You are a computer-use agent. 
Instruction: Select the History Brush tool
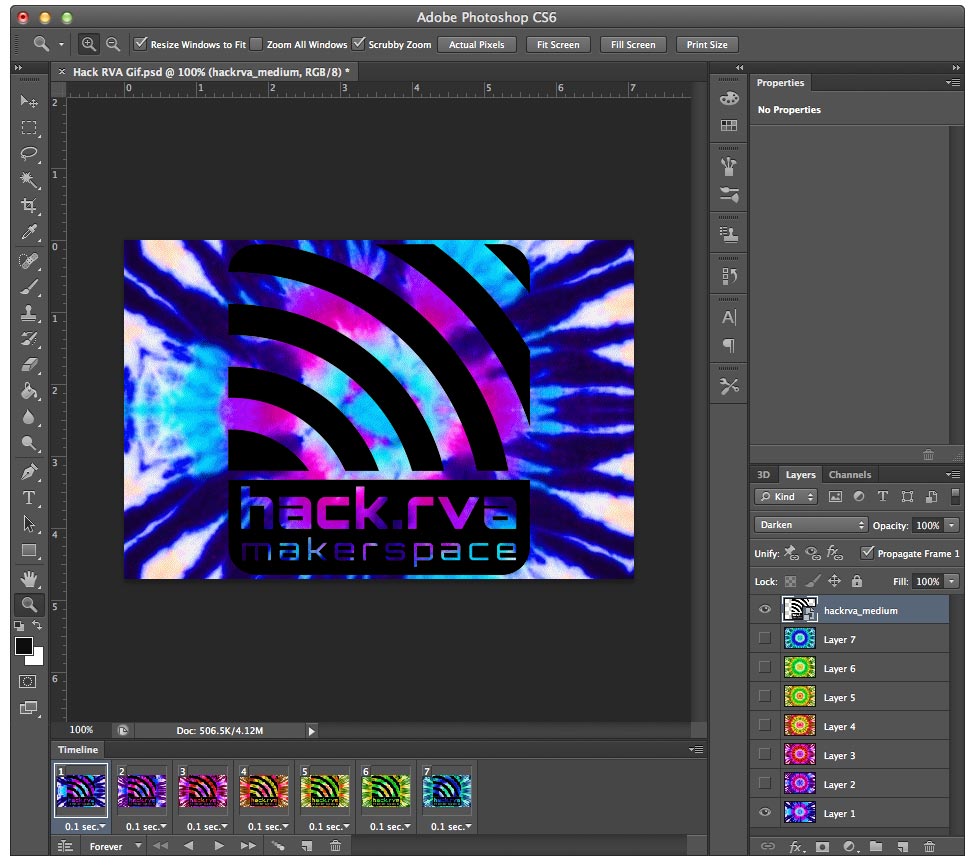point(29,339)
